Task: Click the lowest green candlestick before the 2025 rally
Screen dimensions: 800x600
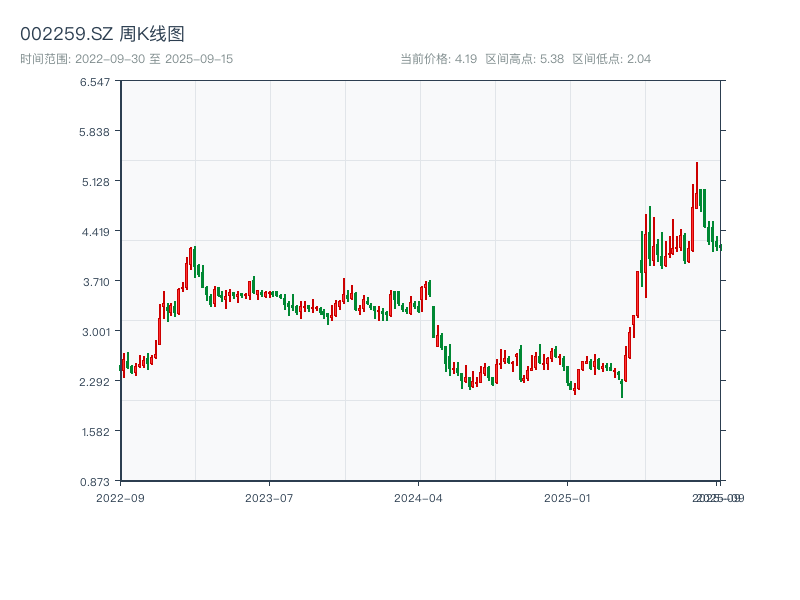Action: [622, 387]
